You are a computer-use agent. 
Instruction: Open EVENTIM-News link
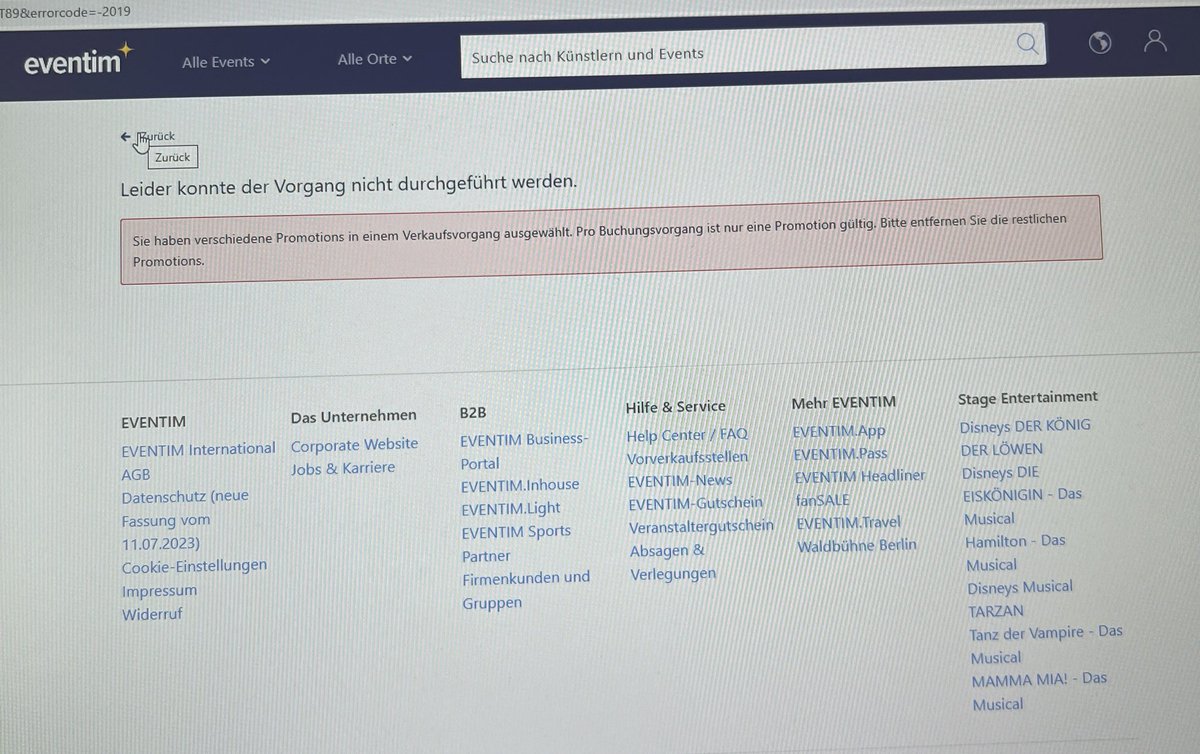tap(680, 480)
